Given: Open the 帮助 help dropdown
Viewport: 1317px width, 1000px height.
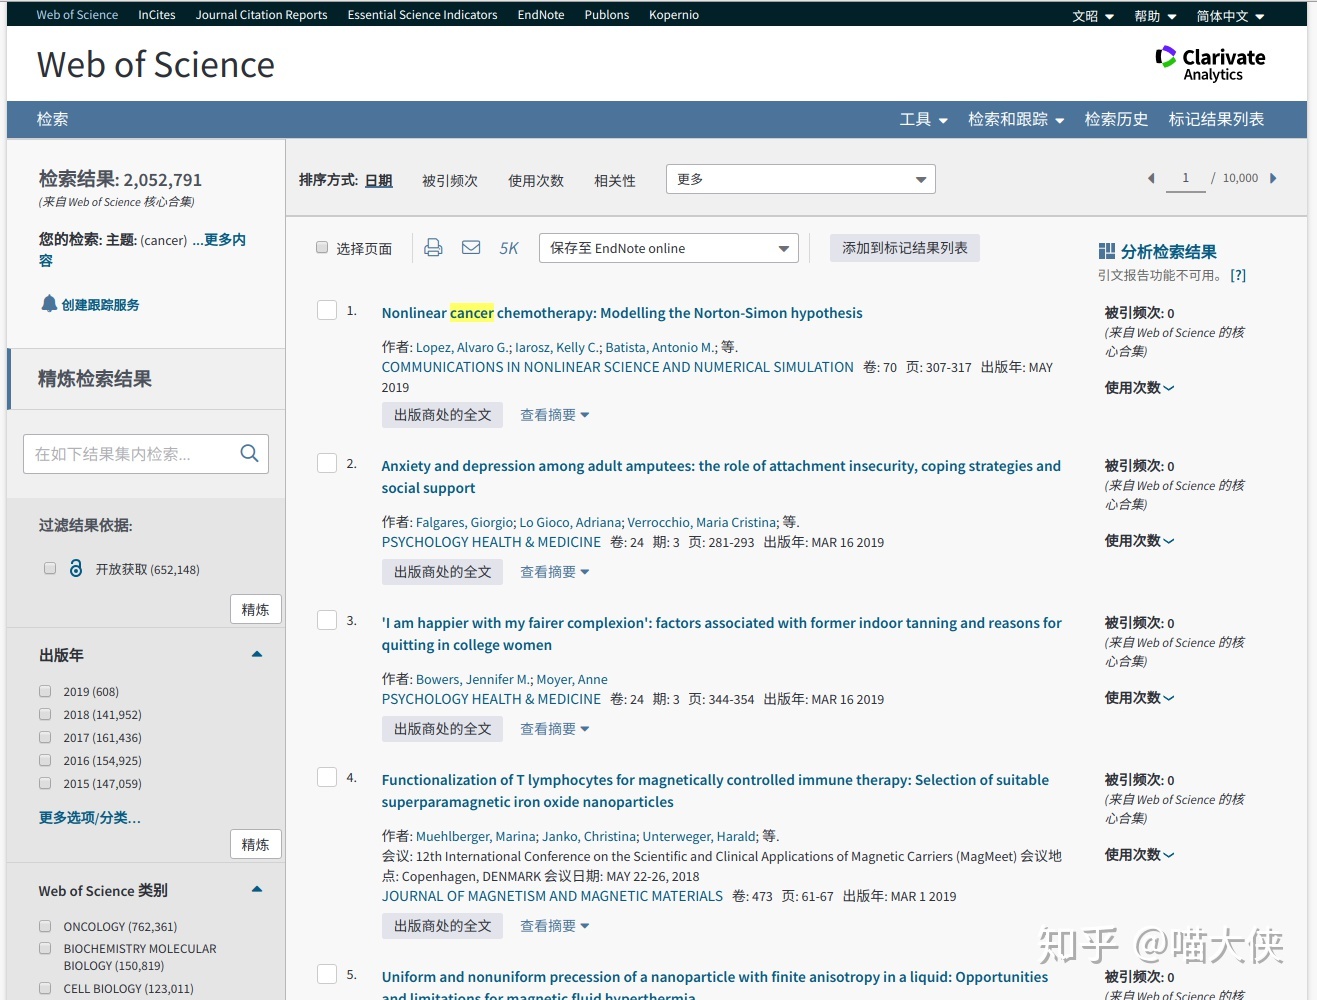Looking at the screenshot, I should (x=1155, y=16).
